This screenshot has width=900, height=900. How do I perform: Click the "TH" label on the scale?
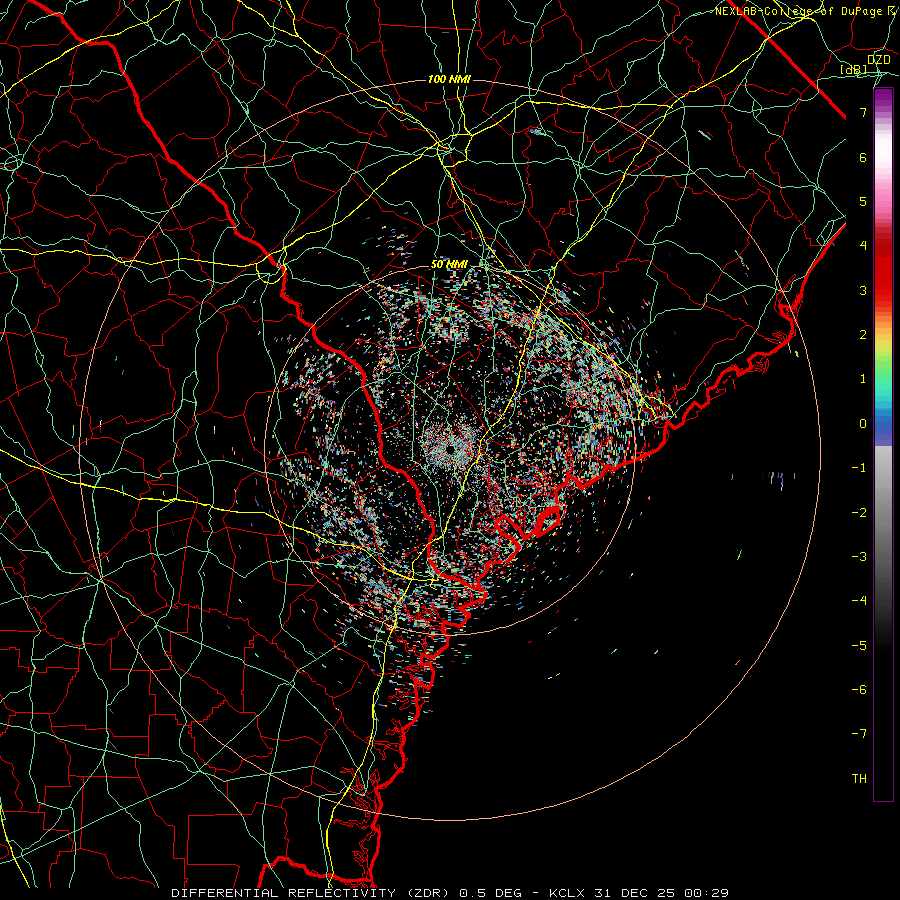859,779
